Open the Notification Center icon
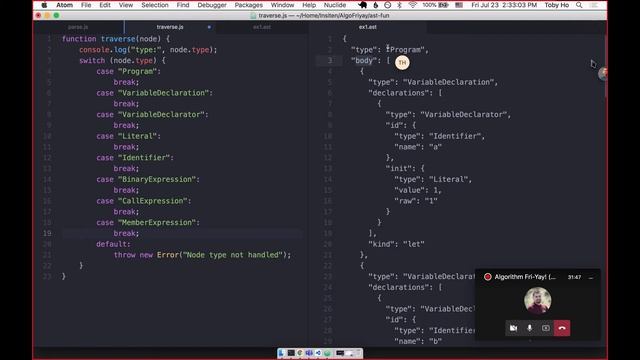 click(594, 5)
